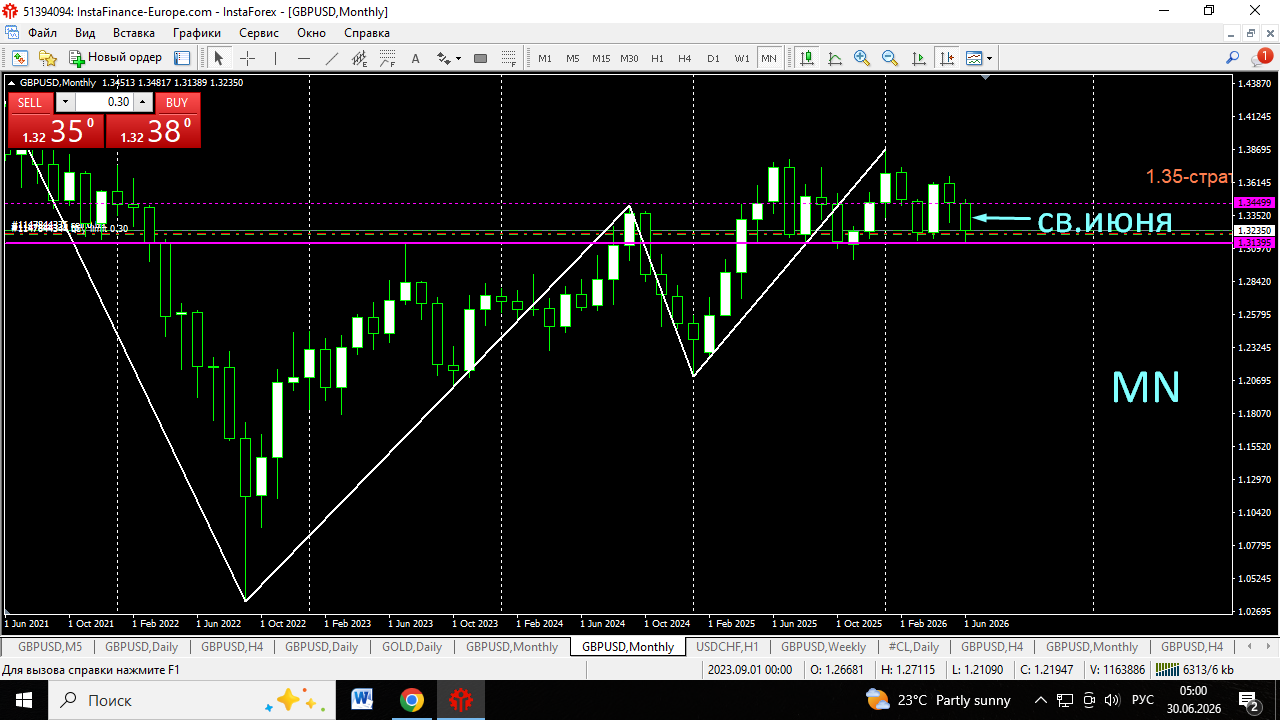The image size is (1280, 720).
Task: Select the text label tool
Action: (x=416, y=58)
